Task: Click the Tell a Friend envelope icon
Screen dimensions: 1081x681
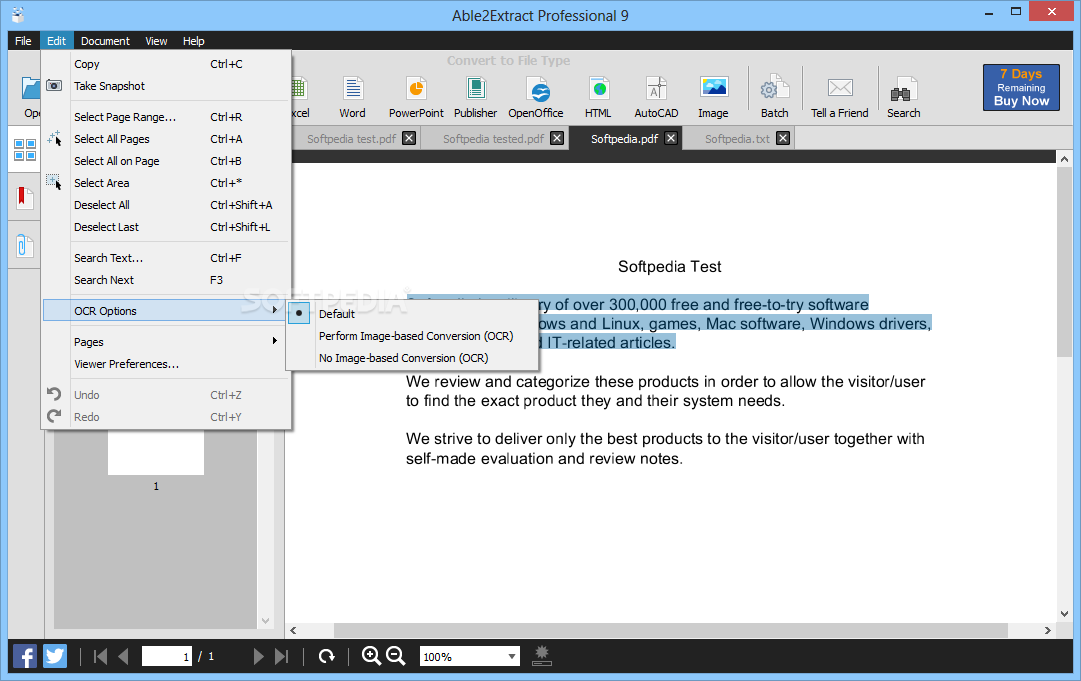Action: (x=840, y=88)
